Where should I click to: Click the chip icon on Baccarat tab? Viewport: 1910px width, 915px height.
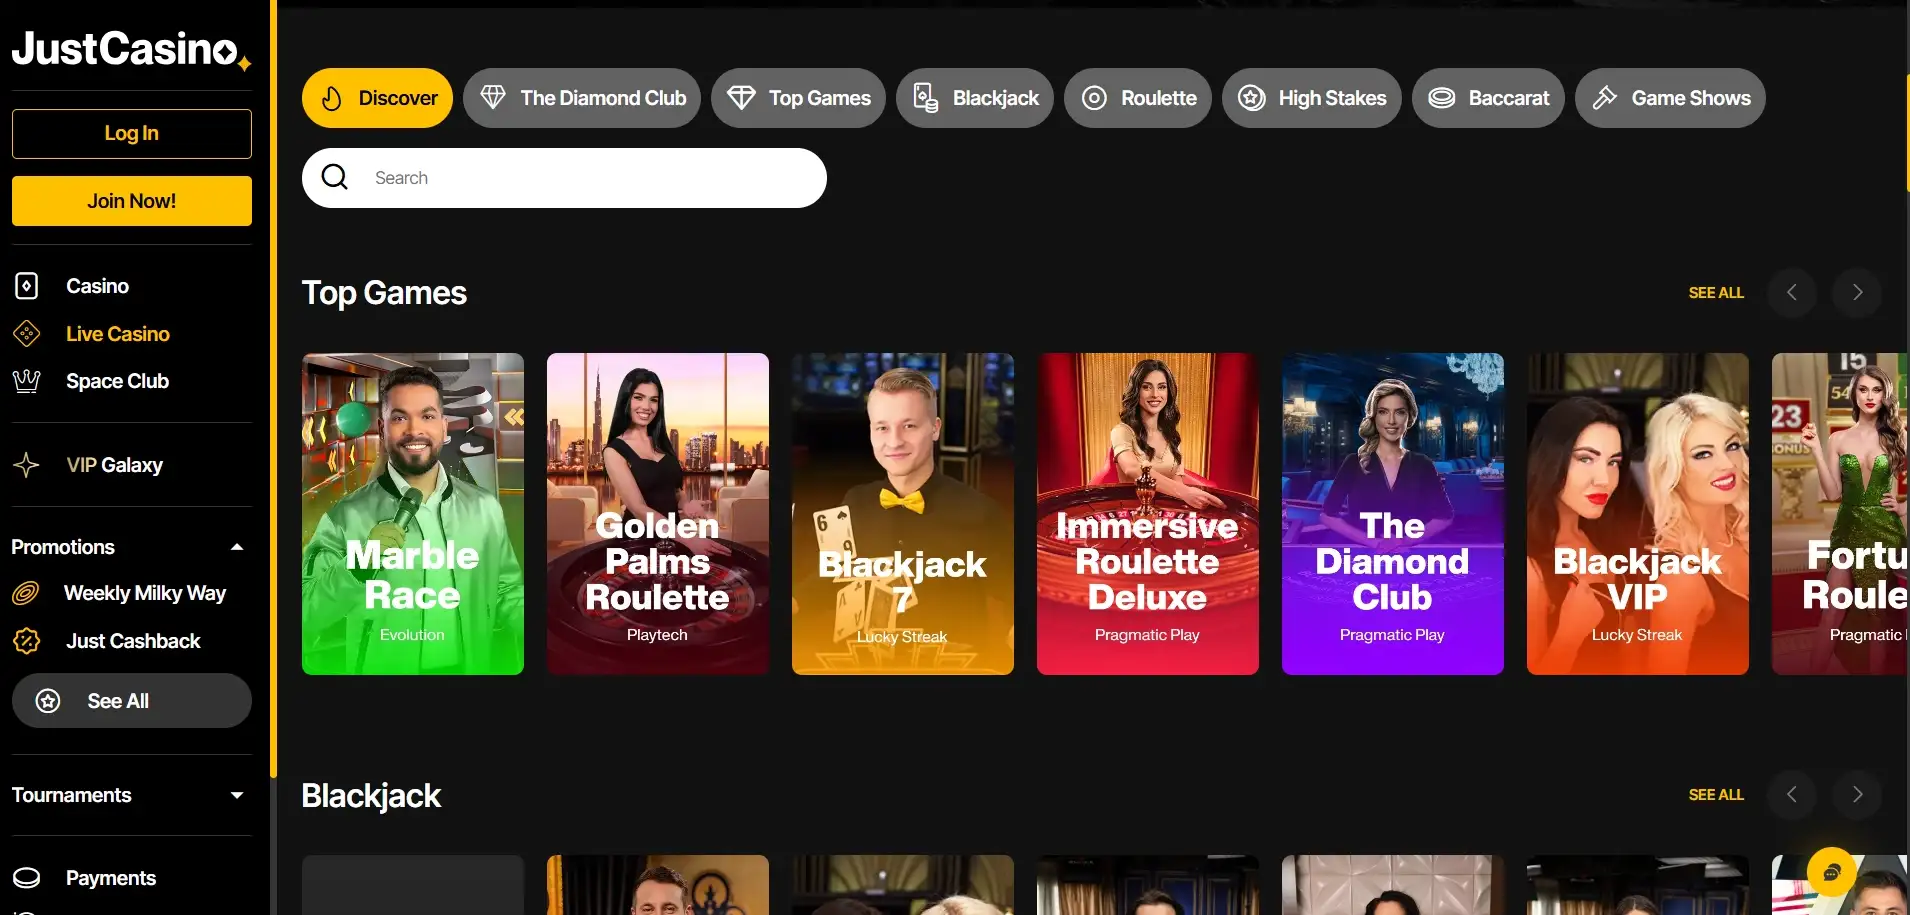pyautogui.click(x=1442, y=98)
